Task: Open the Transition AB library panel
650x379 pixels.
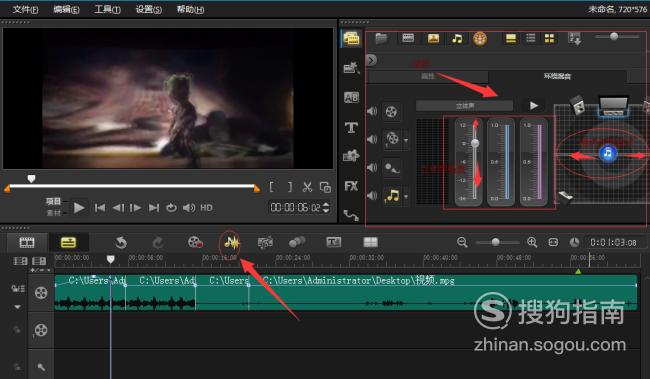Action: (x=351, y=97)
